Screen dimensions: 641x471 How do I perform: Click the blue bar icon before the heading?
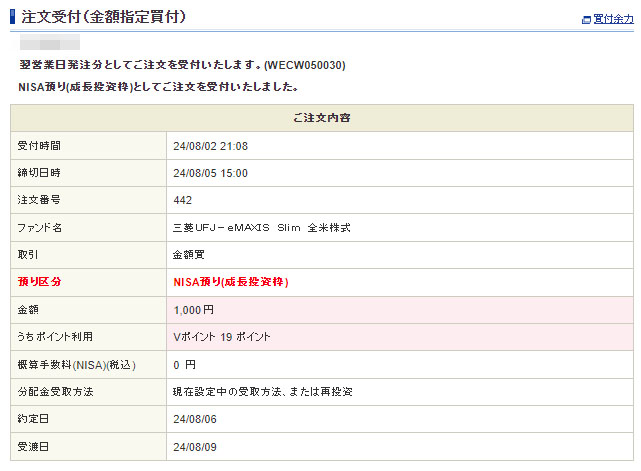pos(12,17)
